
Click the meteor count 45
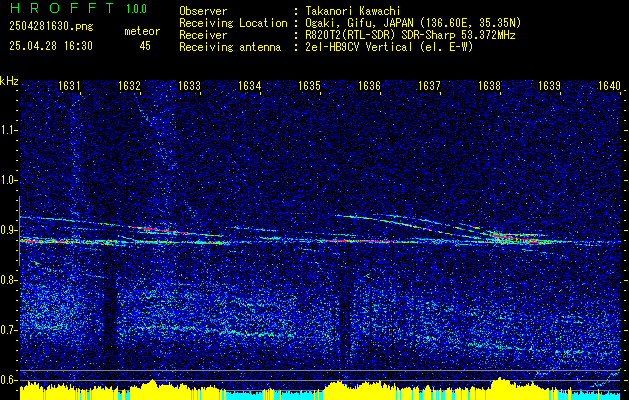(145, 46)
